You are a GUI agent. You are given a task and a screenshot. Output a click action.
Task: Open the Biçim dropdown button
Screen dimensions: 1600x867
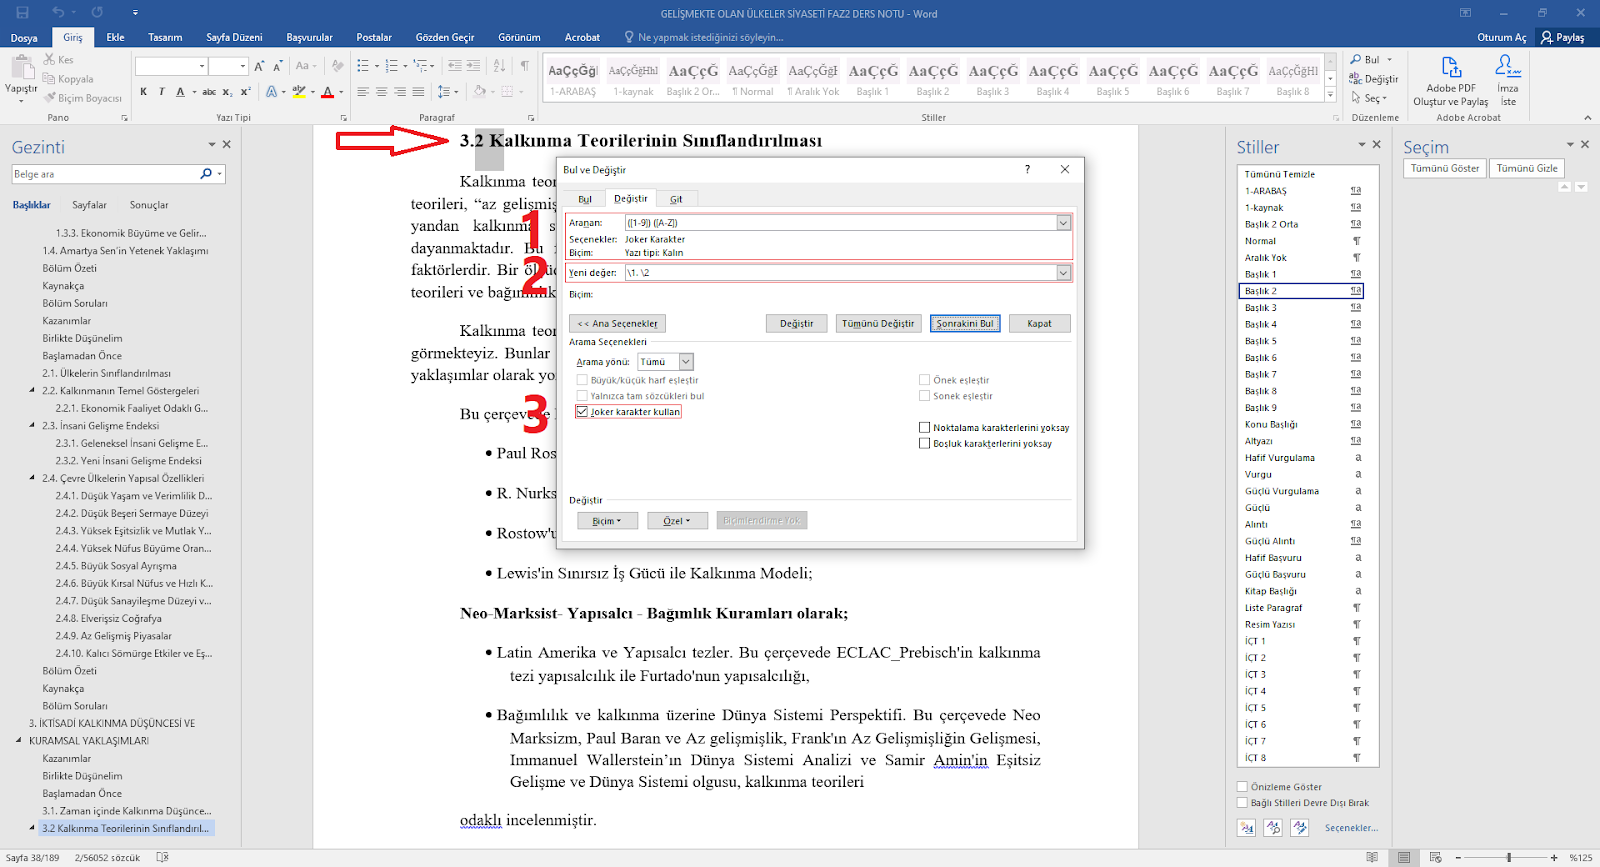(x=607, y=521)
